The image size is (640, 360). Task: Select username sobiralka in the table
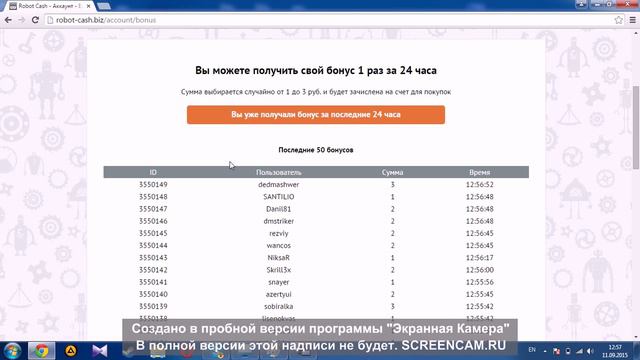(279, 307)
